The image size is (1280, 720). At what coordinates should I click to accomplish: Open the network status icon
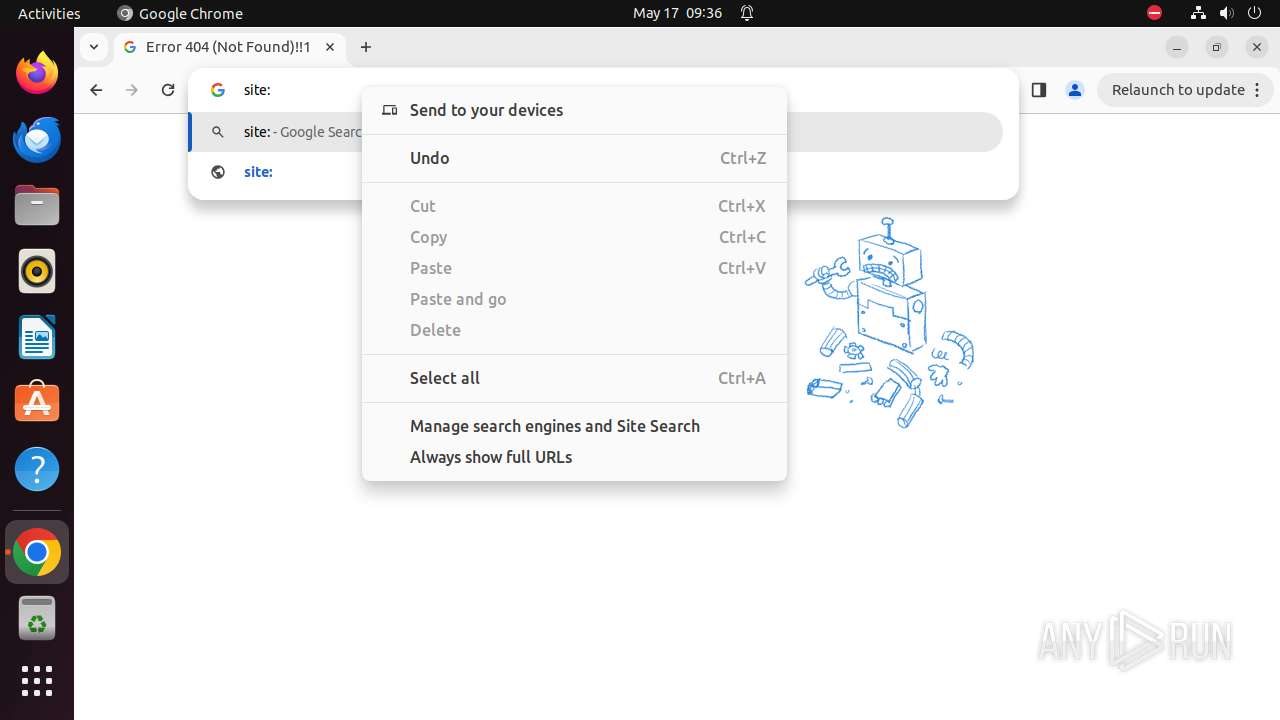[1199, 13]
